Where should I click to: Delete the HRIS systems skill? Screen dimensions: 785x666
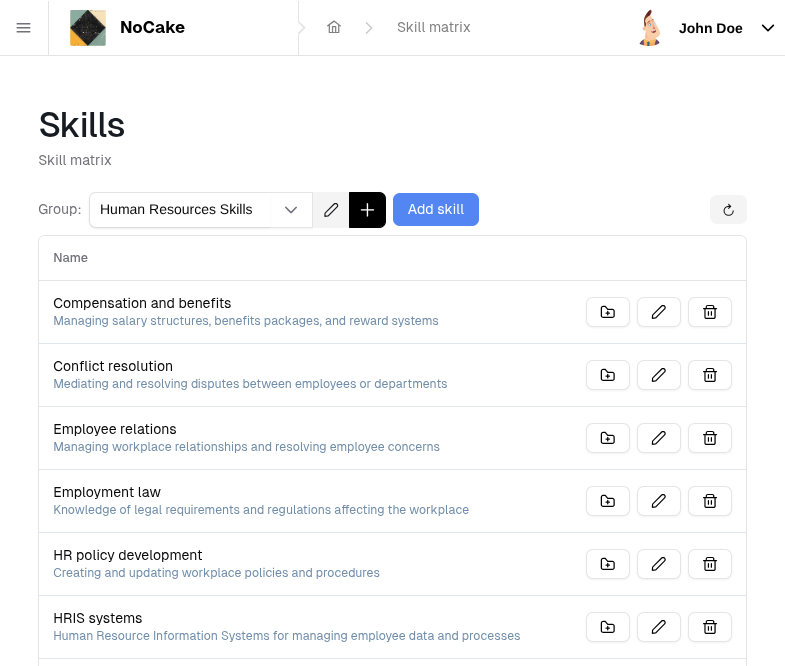tap(710, 627)
